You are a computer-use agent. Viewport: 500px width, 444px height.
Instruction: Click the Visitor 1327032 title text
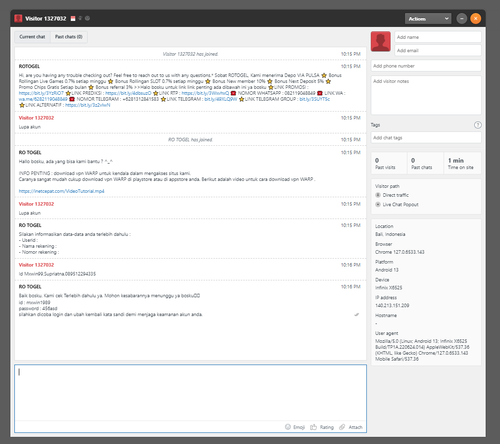click(46, 19)
